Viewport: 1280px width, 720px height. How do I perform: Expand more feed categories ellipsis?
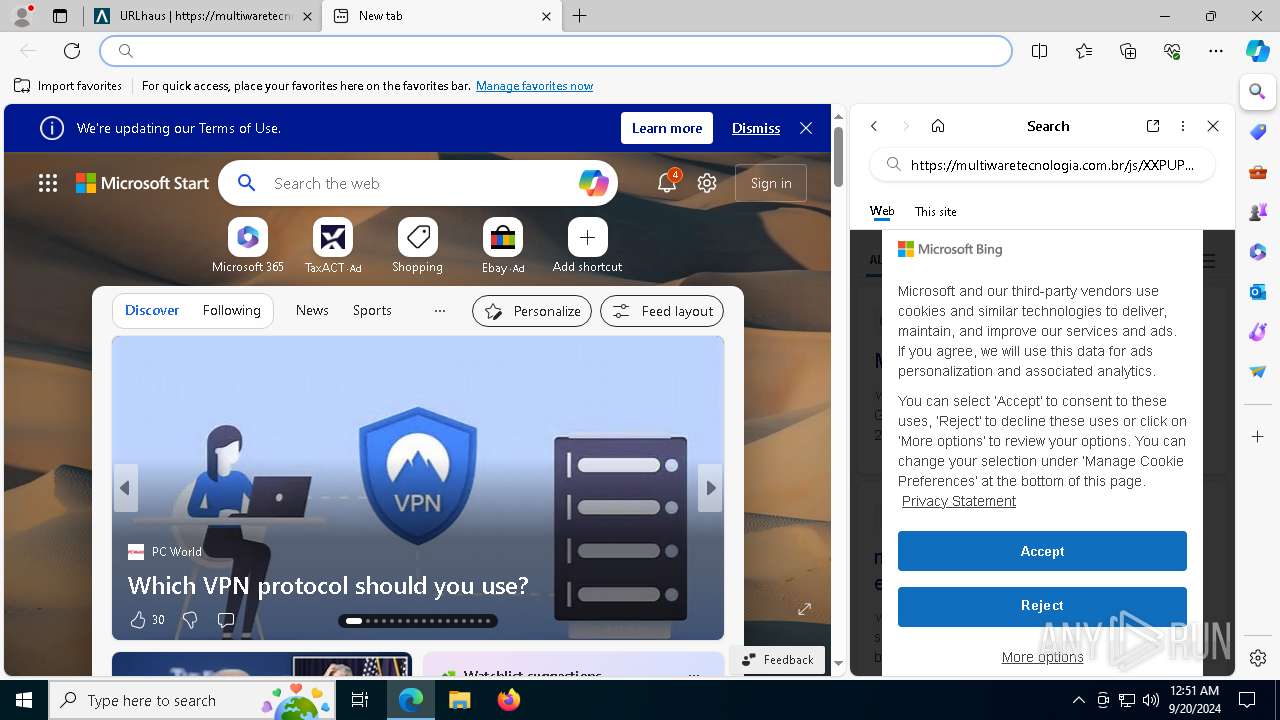tap(440, 310)
